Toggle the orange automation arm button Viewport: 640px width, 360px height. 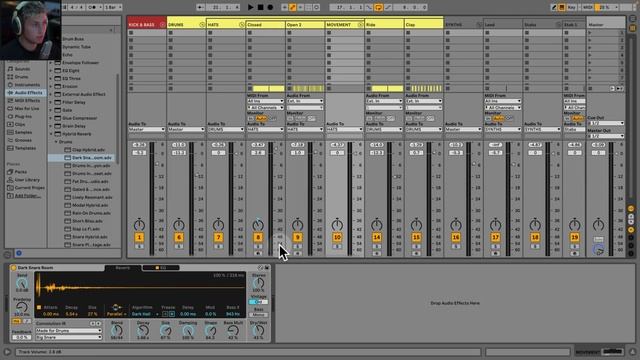(293, 7)
